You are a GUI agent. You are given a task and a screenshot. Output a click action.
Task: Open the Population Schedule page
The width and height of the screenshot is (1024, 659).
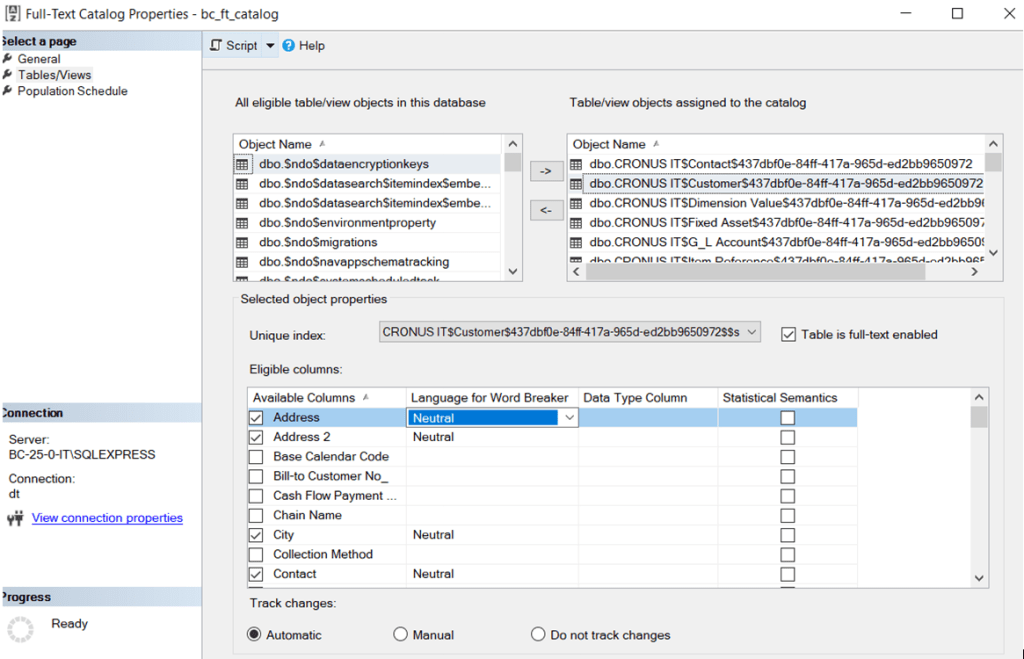click(72, 91)
